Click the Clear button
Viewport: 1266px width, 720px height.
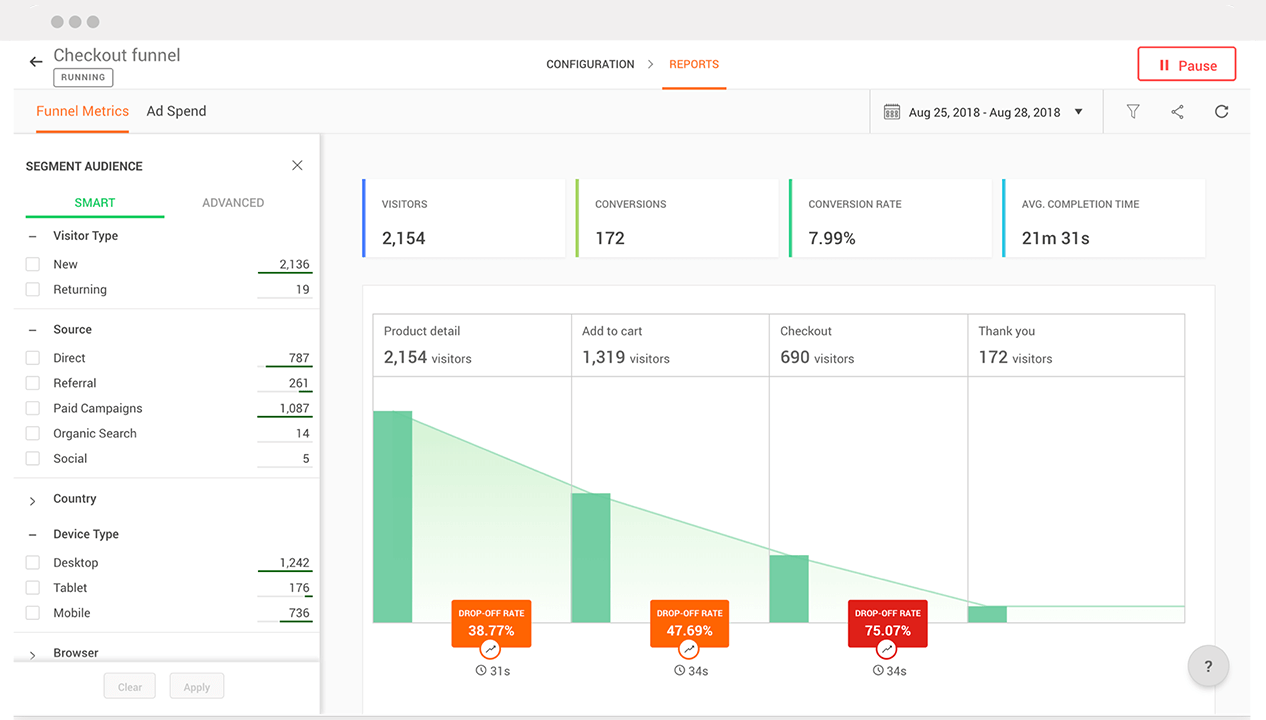(130, 686)
